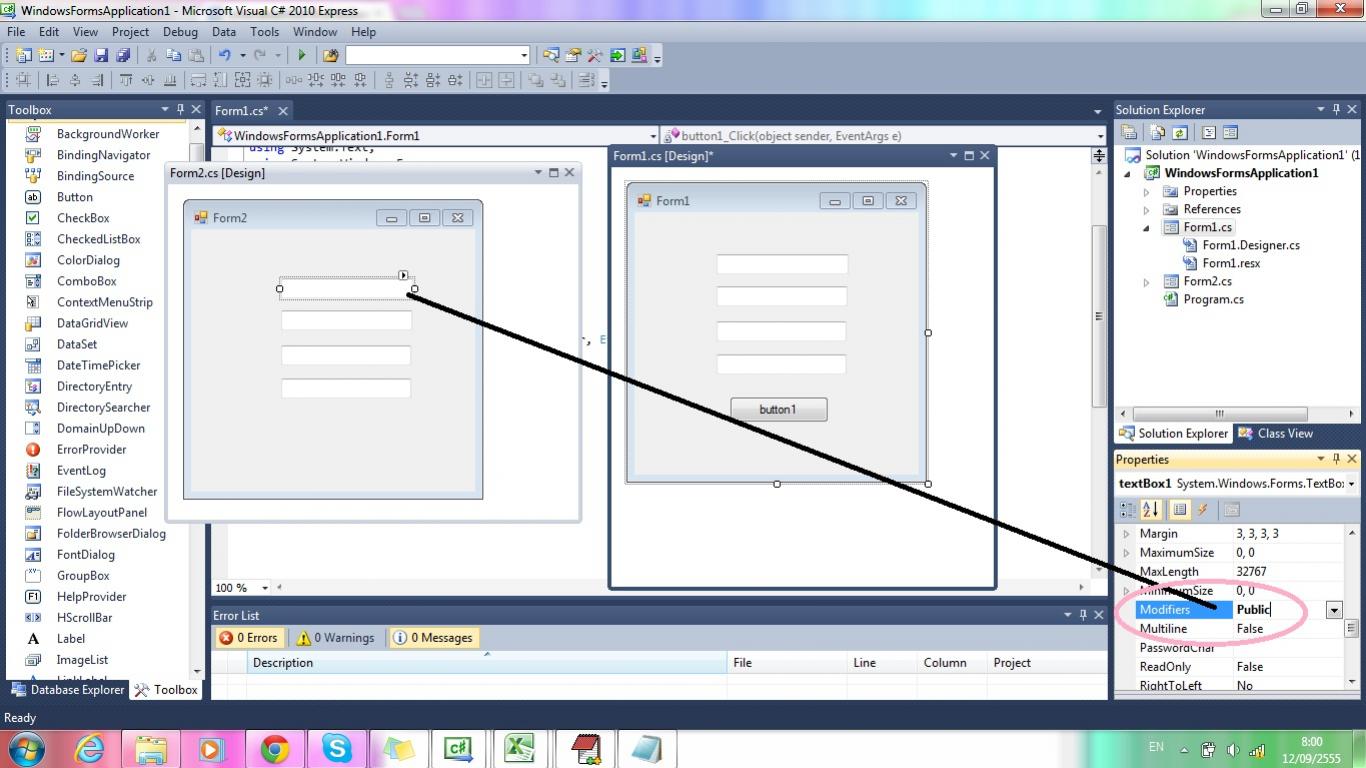Select DataGridView in Toolbox
The height and width of the screenshot is (768, 1366).
coord(92,323)
